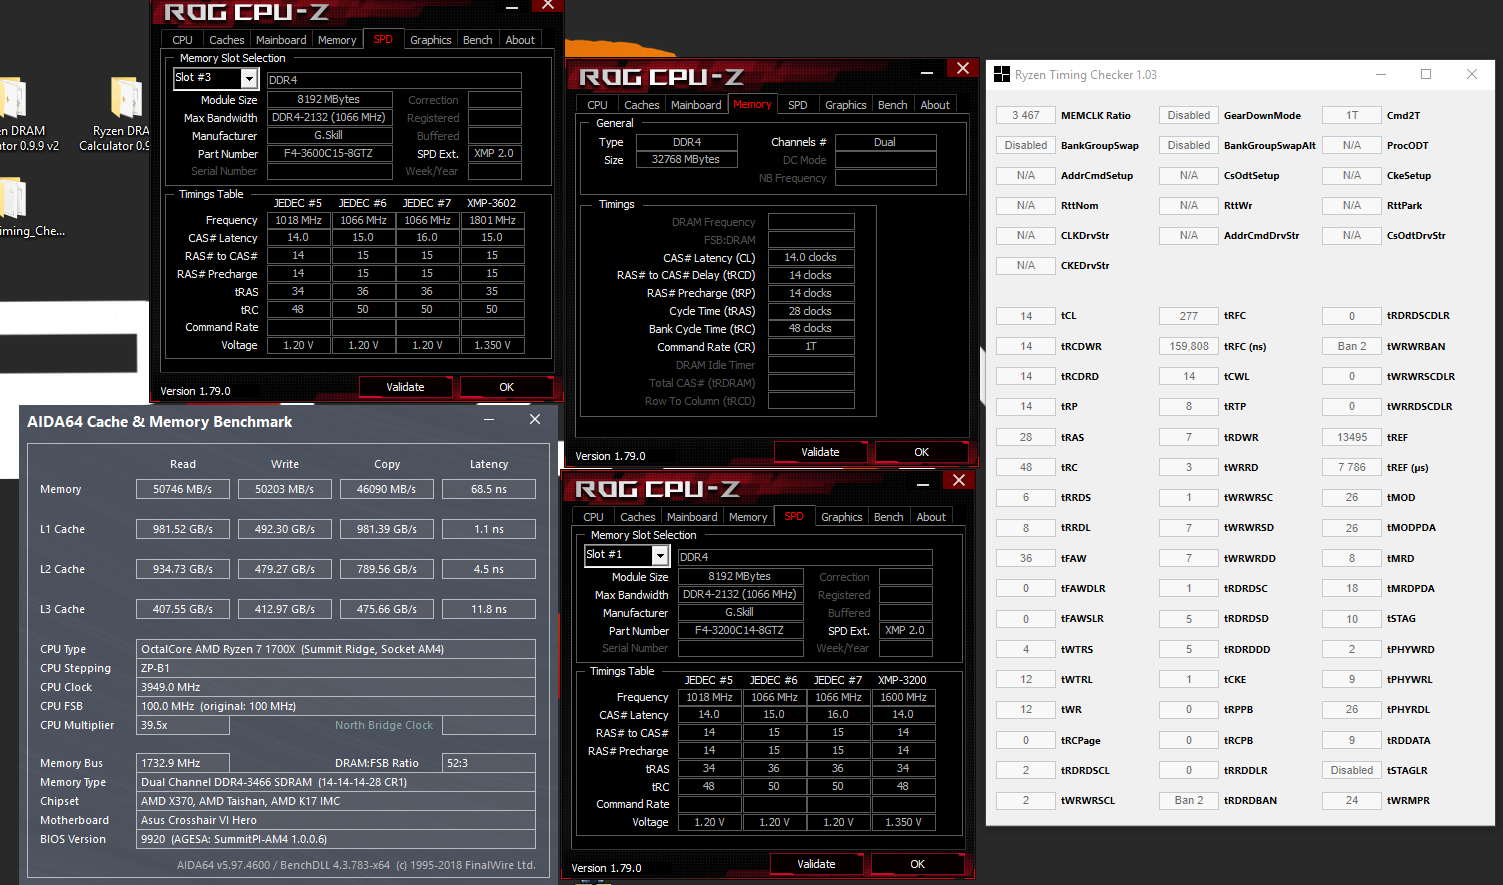1503x885 pixels.
Task: Click the MEMCLK Ratio 3 467 value
Action: 1026,115
